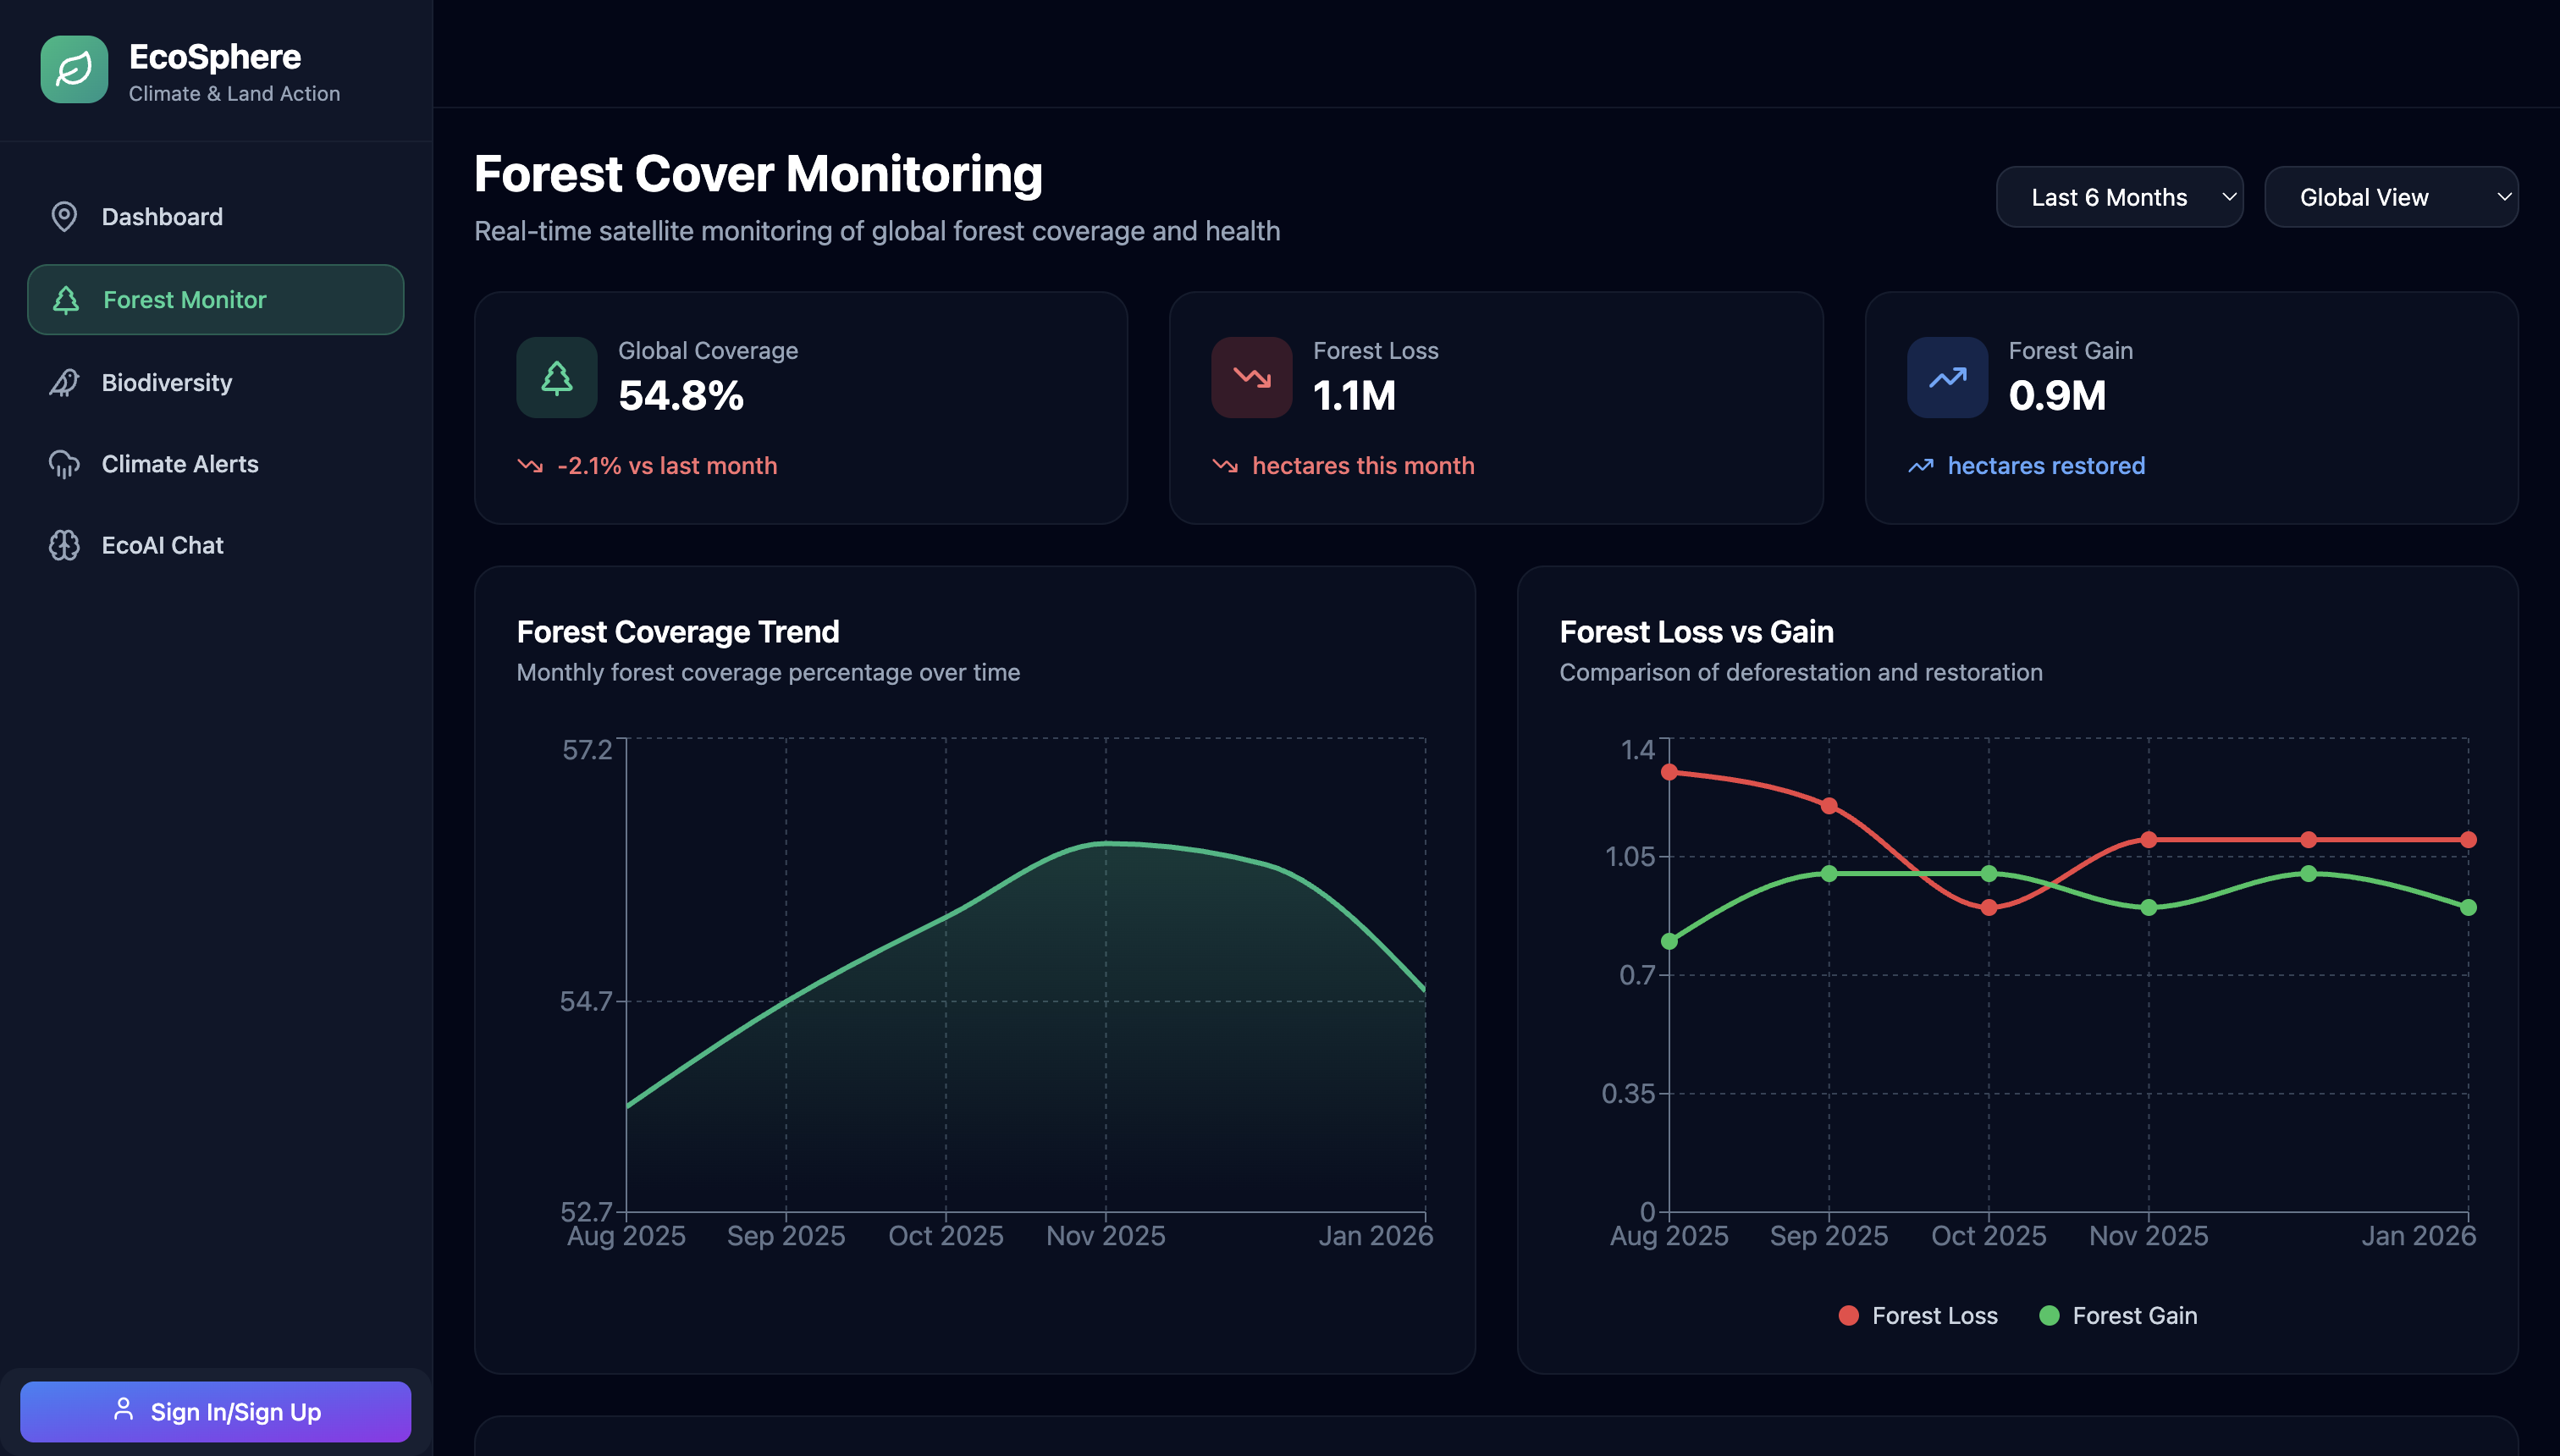Click the Dashboard map pin icon

(x=64, y=216)
